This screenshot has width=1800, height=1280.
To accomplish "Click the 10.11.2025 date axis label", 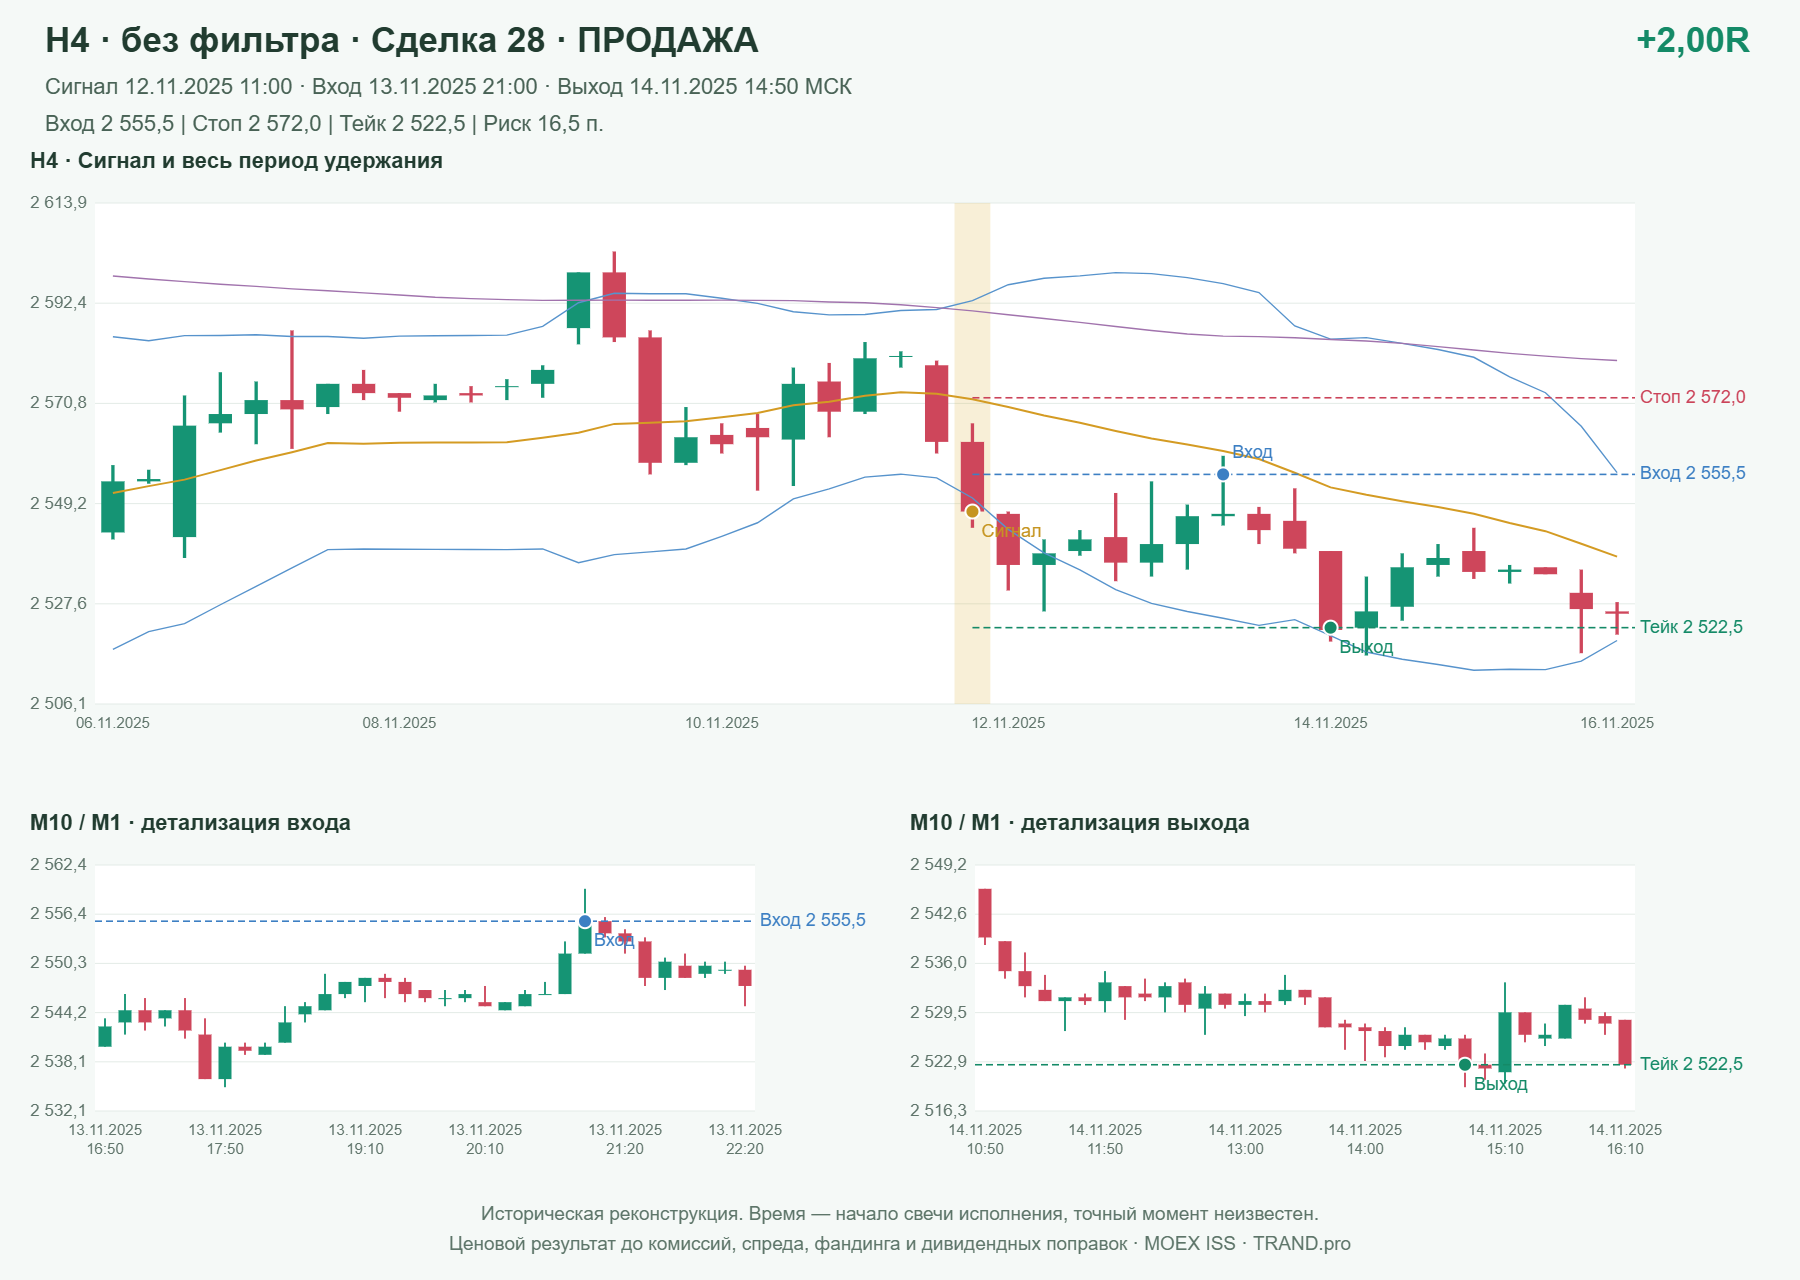I will click(722, 723).
